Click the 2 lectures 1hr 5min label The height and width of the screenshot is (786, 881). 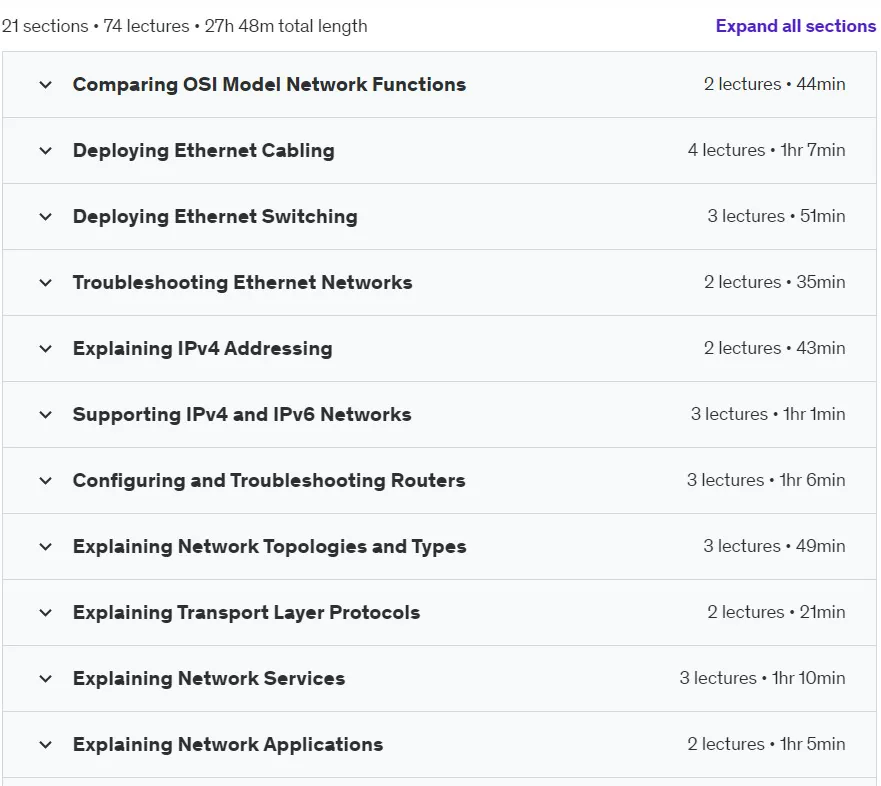766,744
